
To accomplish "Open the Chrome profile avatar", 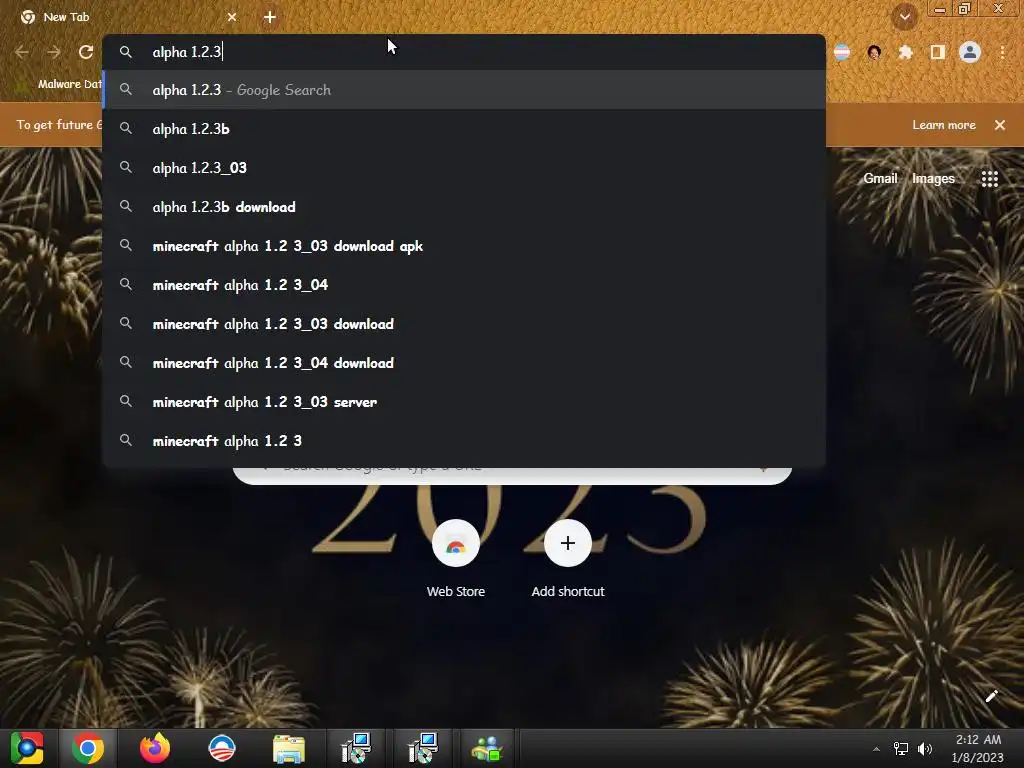I will [x=970, y=52].
